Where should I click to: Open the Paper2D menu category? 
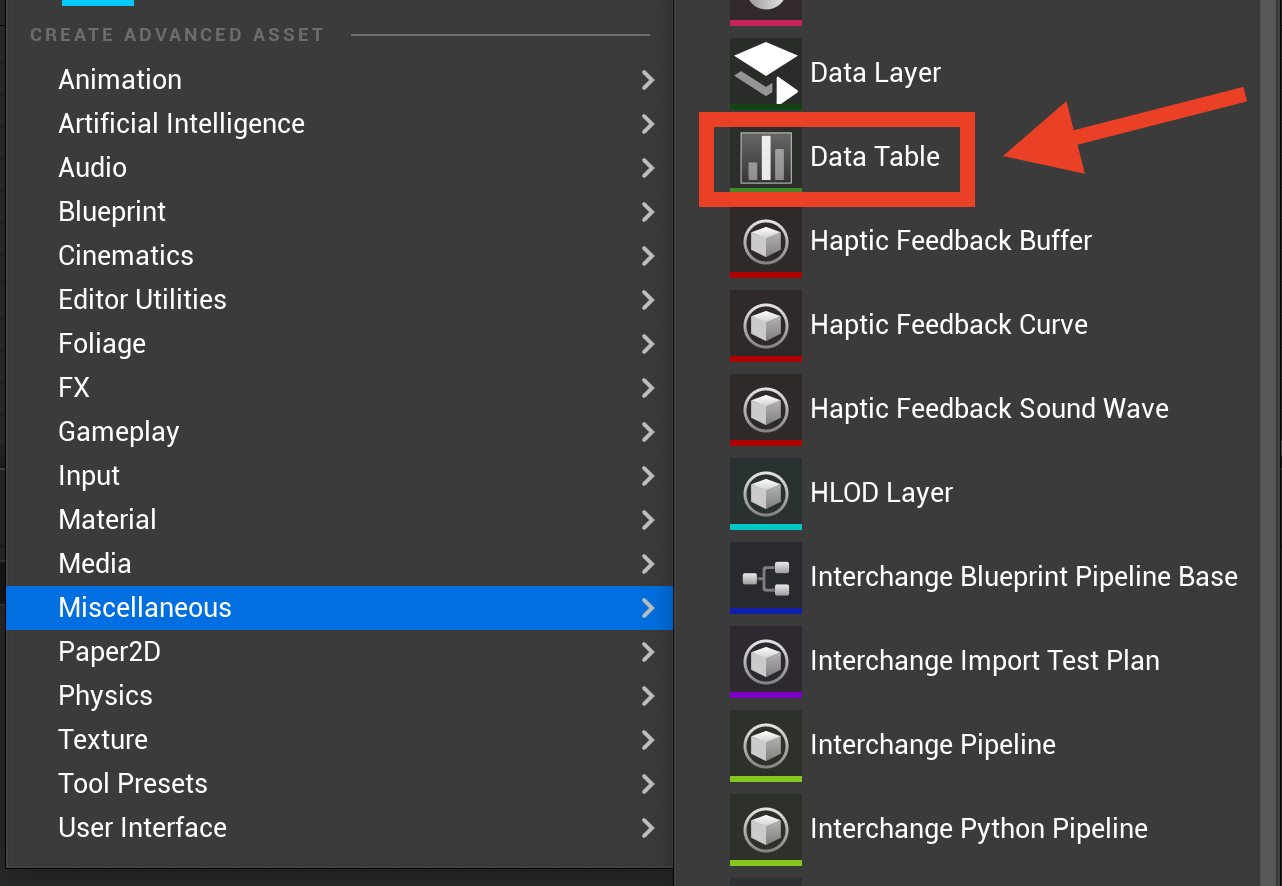tap(339, 652)
